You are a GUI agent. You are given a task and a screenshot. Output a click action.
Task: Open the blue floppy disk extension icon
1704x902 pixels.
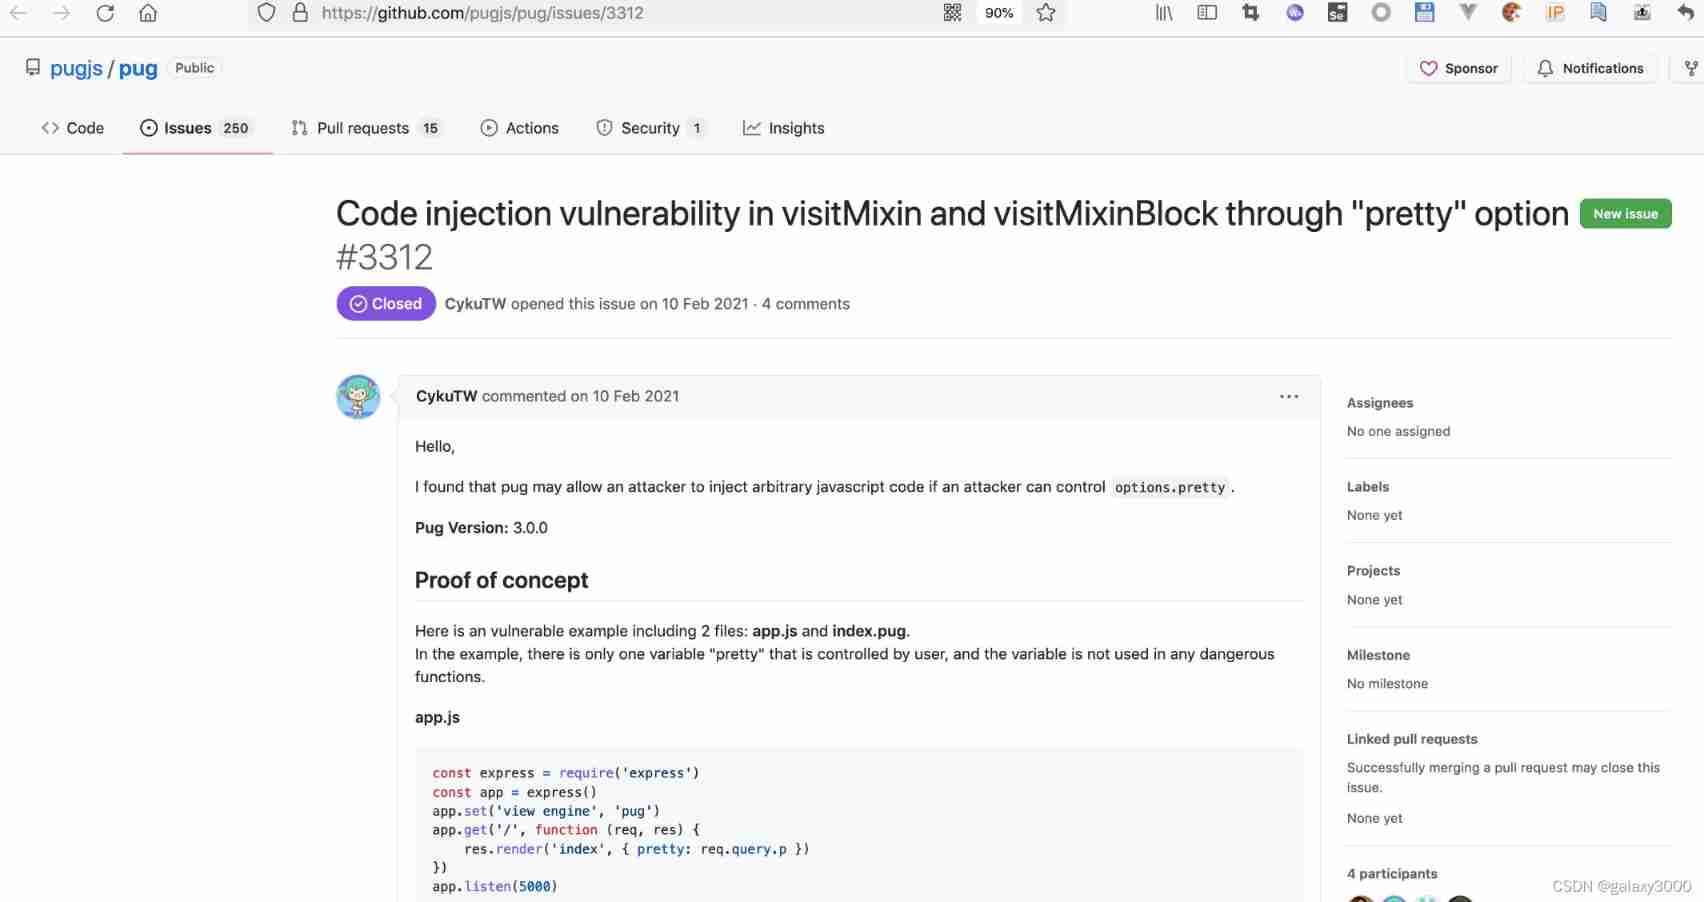(x=1425, y=13)
